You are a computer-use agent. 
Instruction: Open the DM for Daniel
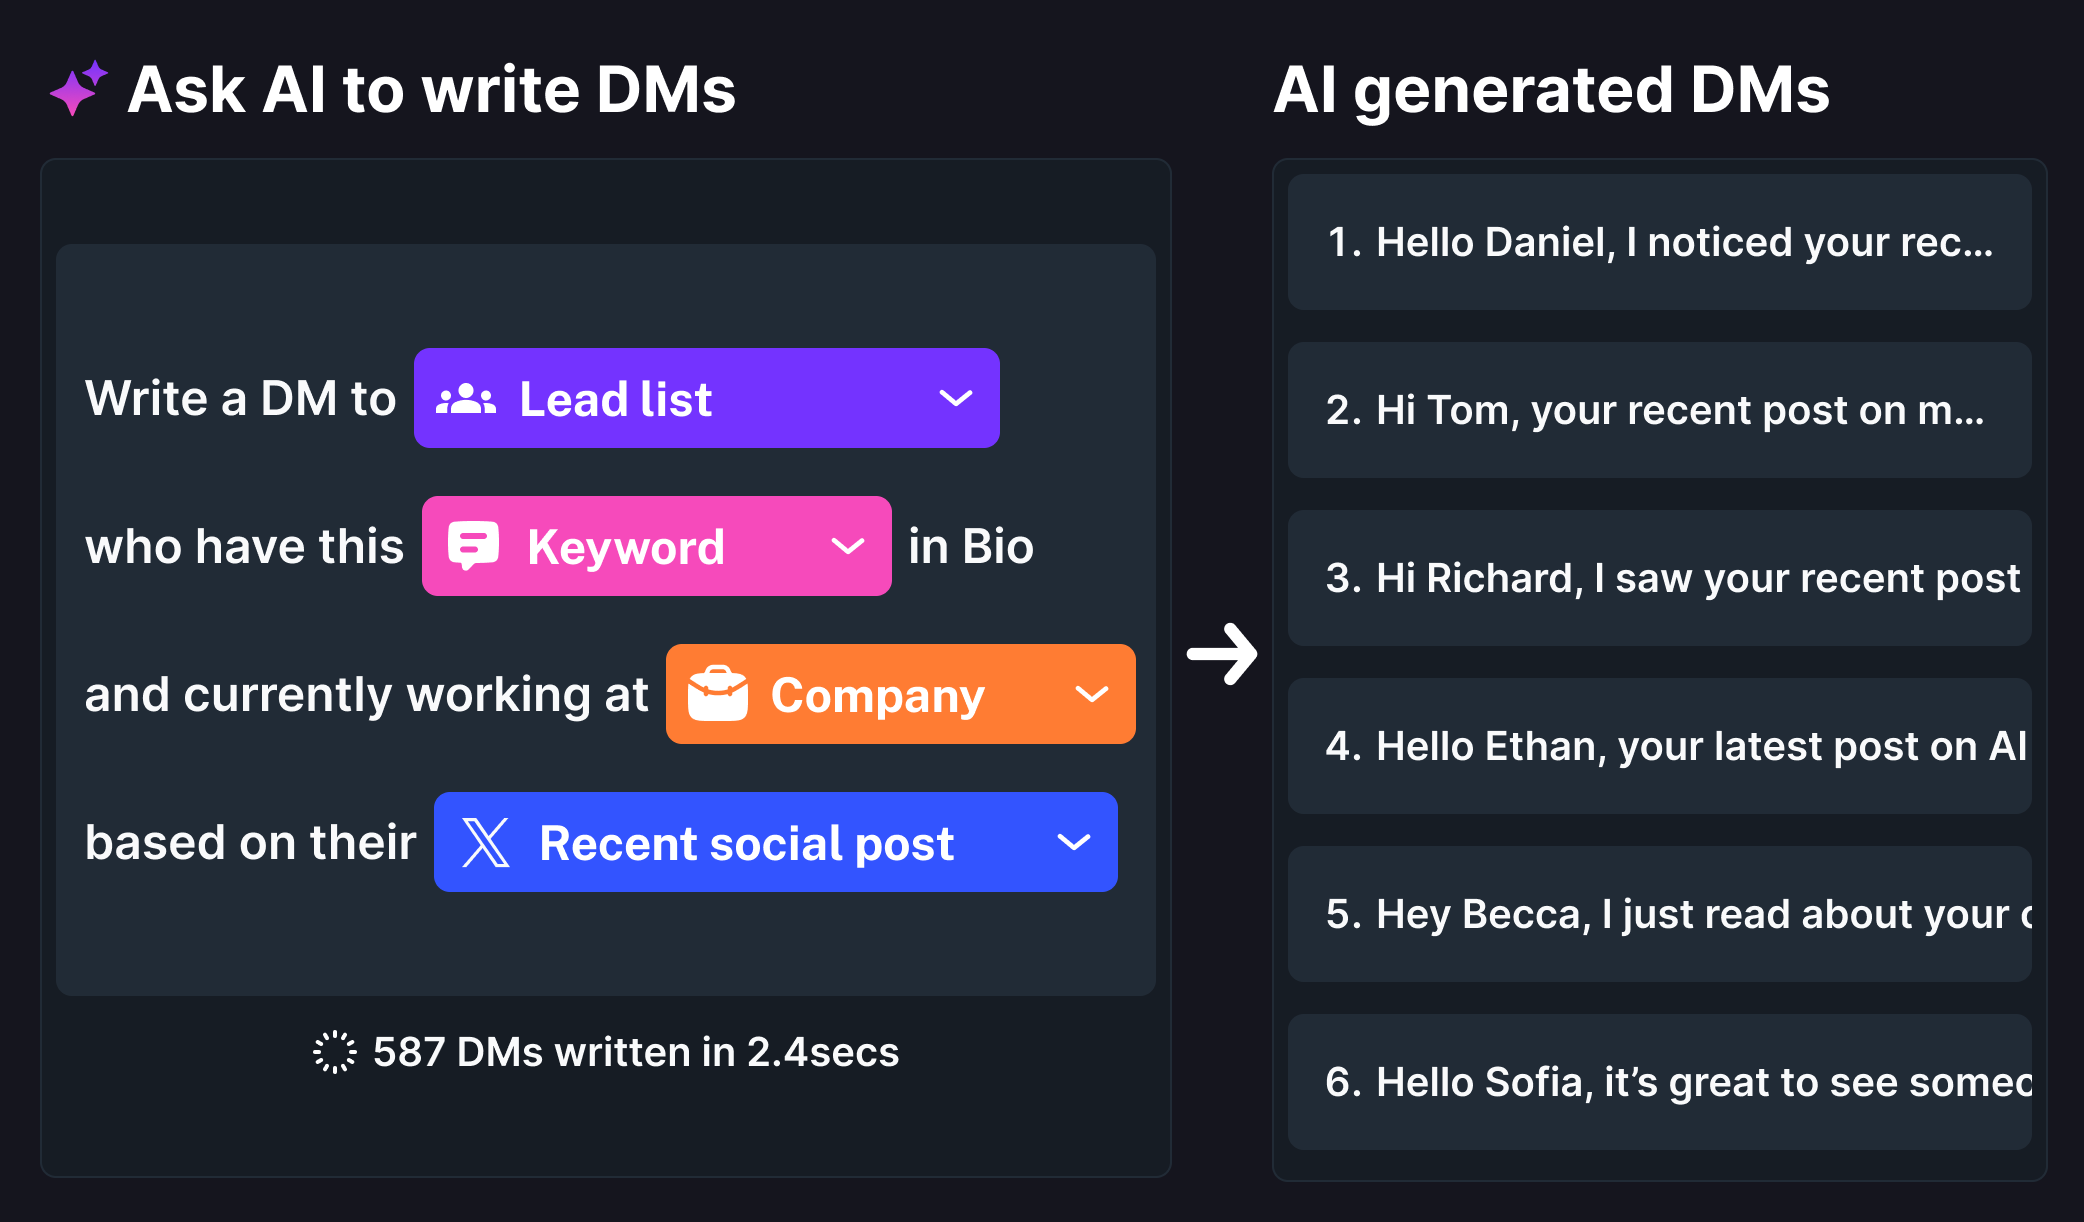(x=1660, y=242)
